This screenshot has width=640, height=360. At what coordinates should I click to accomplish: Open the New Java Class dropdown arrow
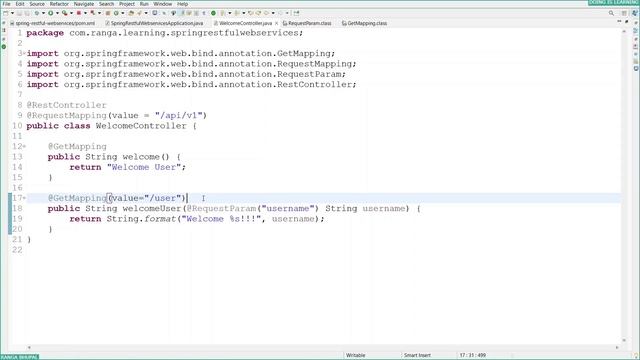(122, 13)
